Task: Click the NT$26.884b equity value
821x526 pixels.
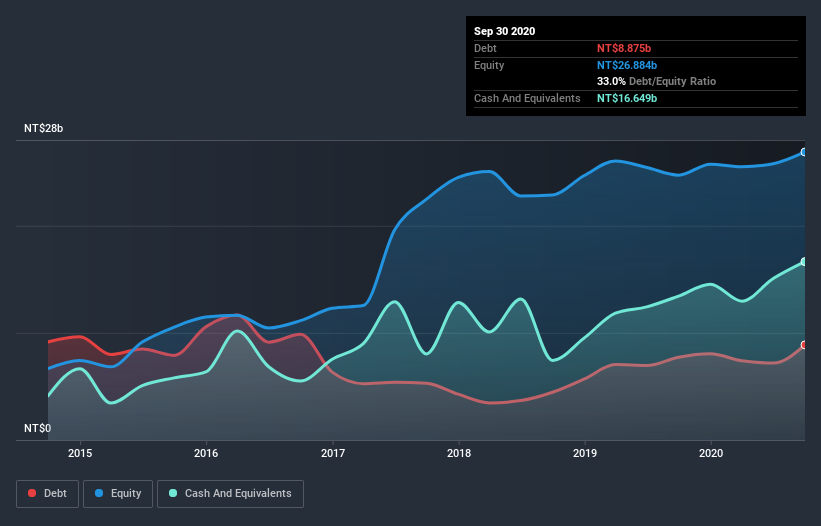Action: pos(627,65)
